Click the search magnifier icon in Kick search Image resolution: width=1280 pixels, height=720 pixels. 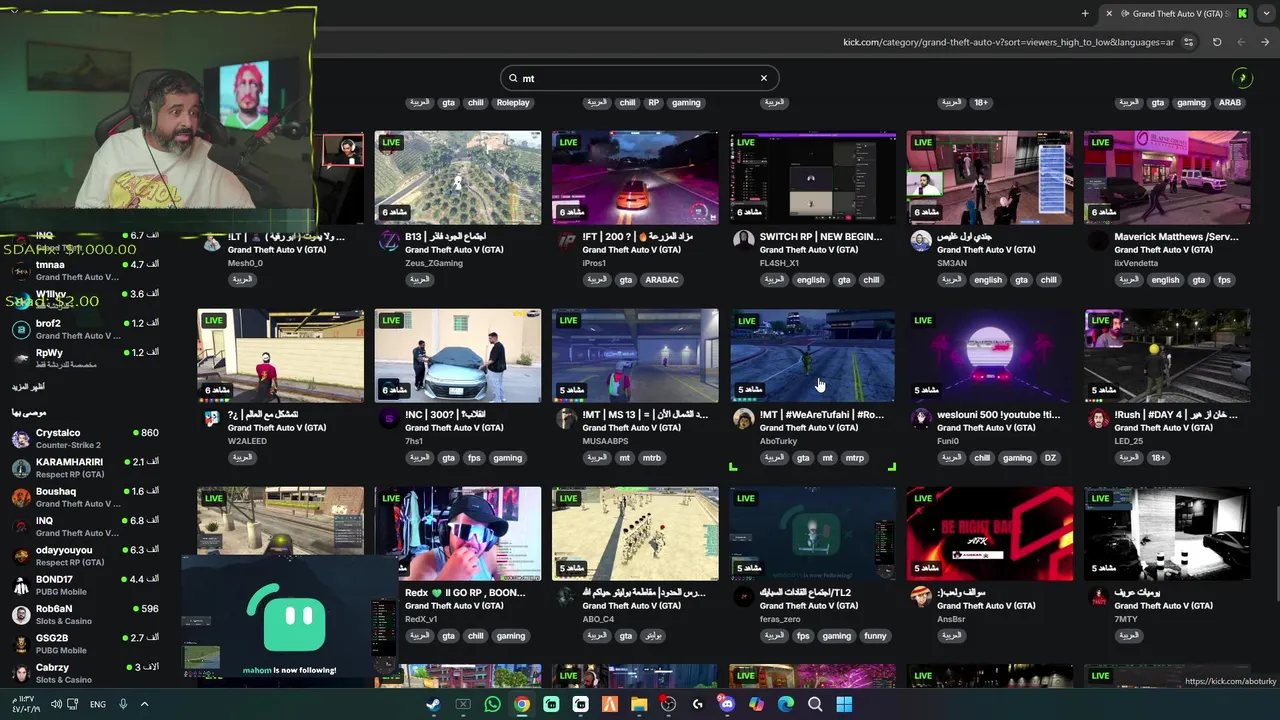(514, 78)
